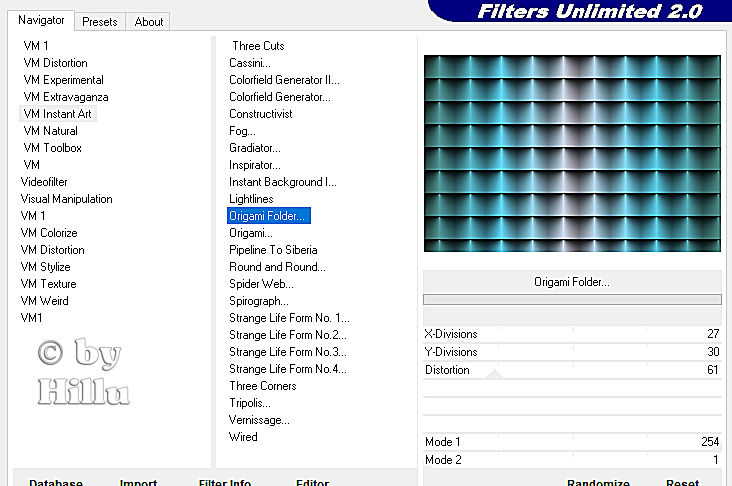Choose the Three Cuts filter
The width and height of the screenshot is (732, 486).
[x=258, y=46]
